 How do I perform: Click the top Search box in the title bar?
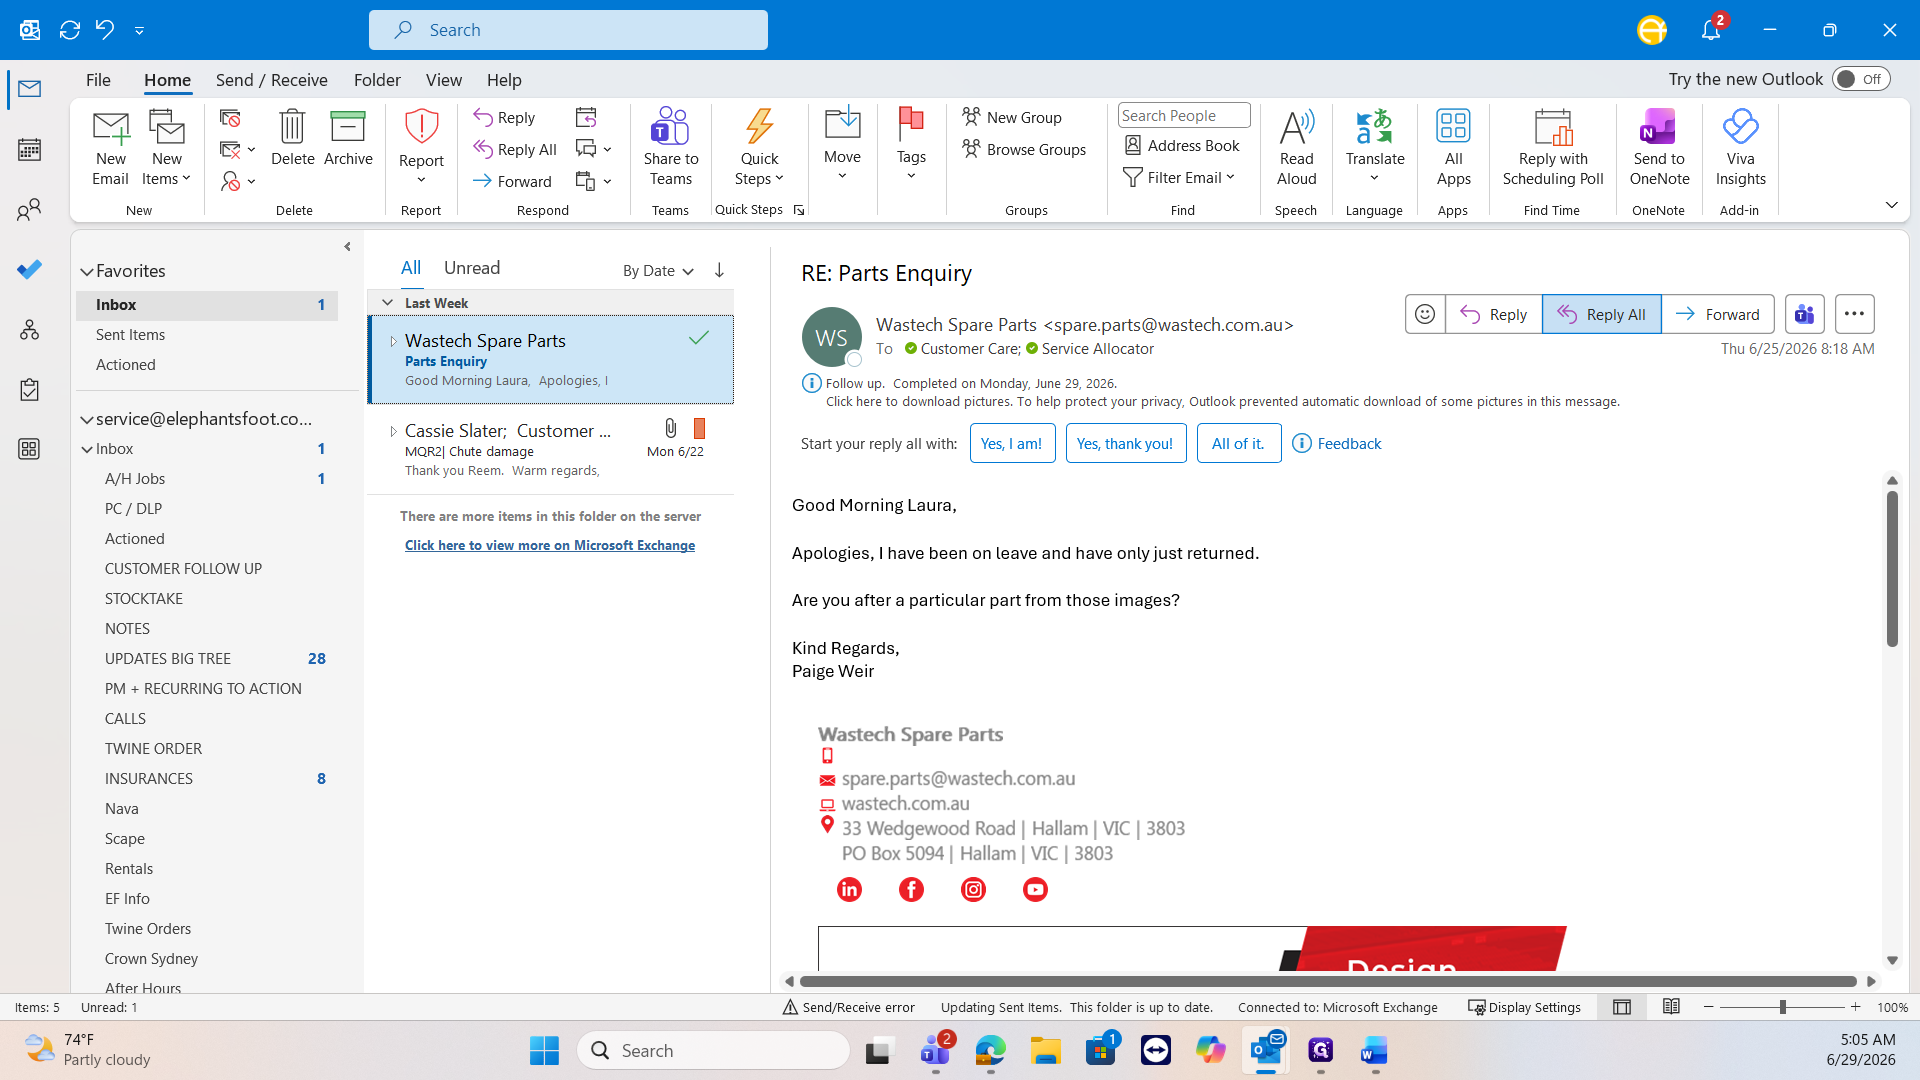(568, 30)
